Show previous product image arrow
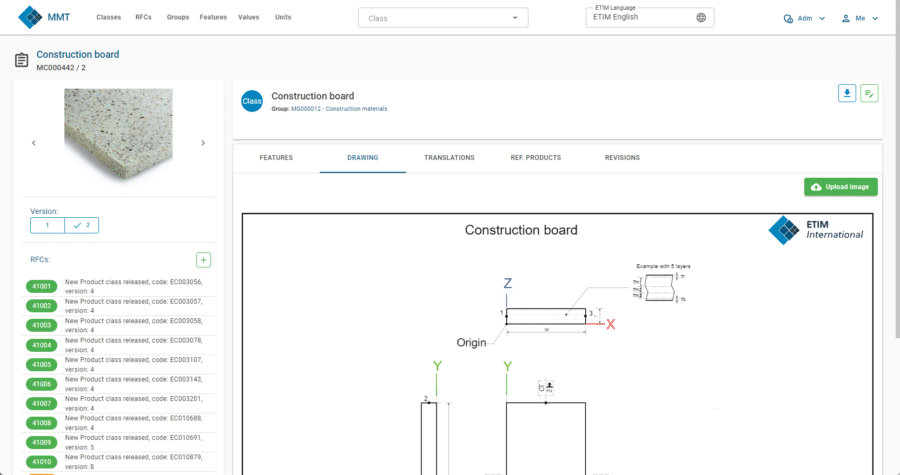 tap(34, 143)
